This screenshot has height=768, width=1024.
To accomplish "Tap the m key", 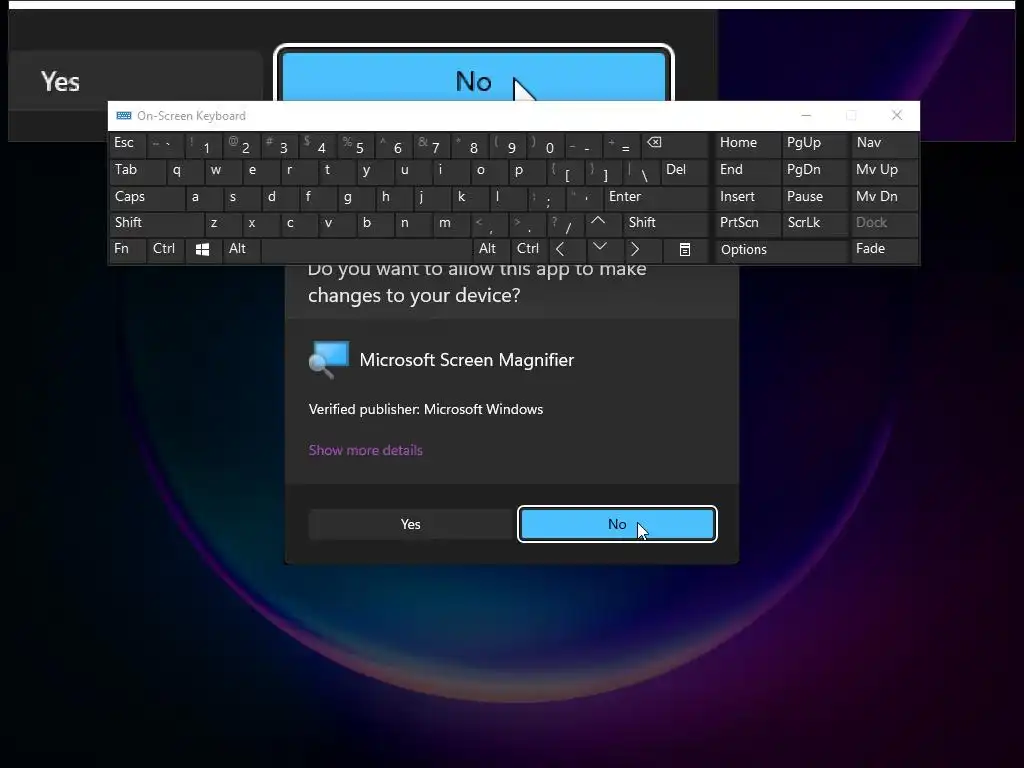I will 451,223.
